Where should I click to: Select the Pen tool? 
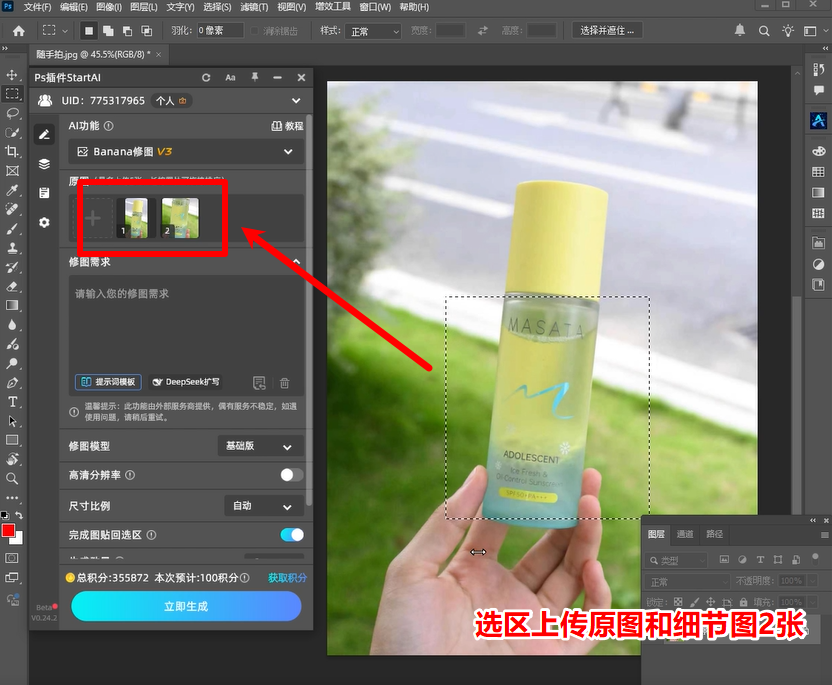click(x=12, y=383)
